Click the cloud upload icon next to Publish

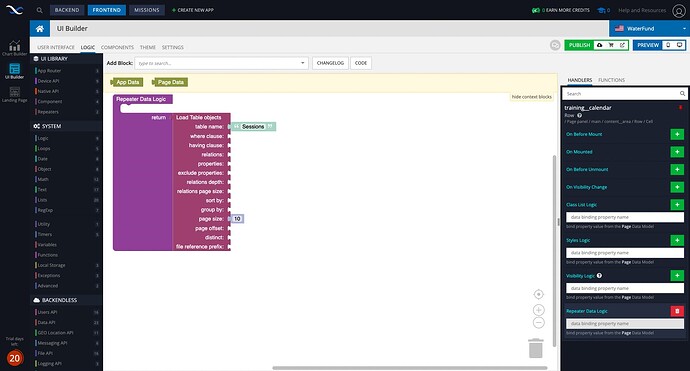point(599,45)
